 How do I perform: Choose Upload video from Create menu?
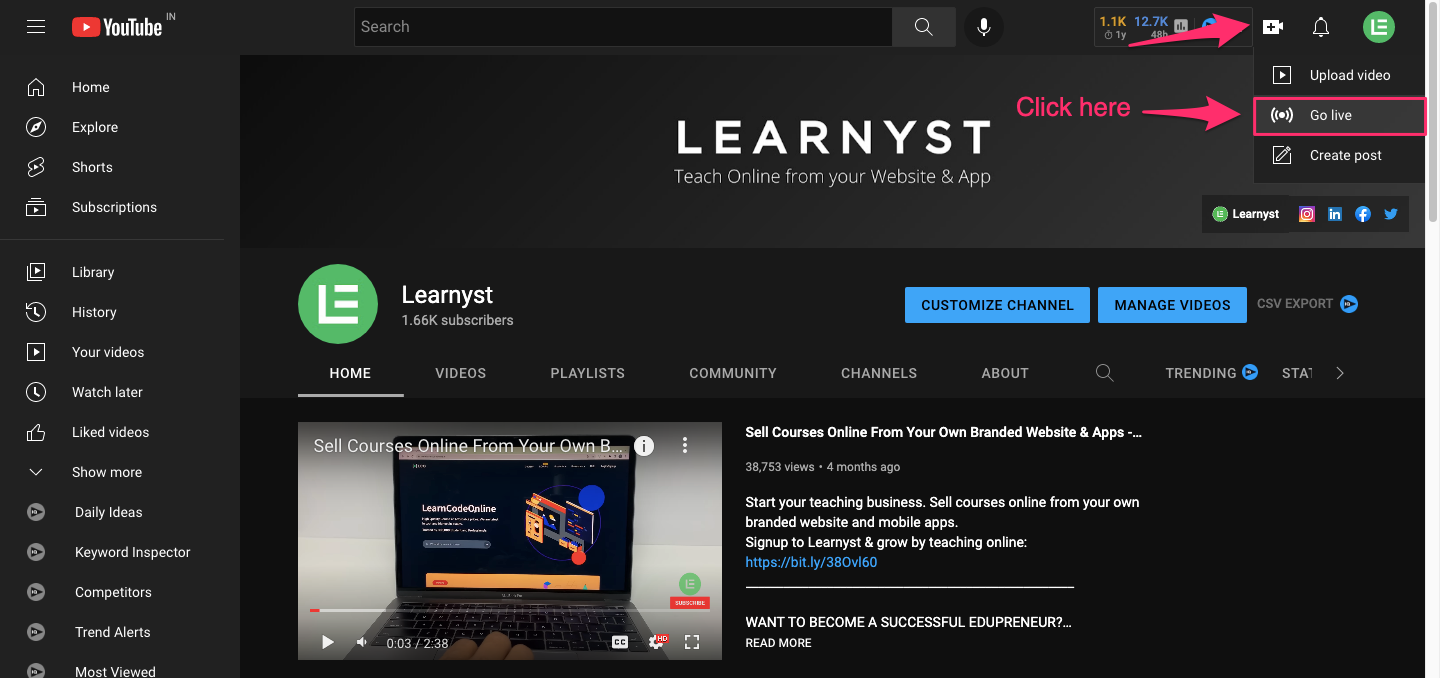(x=1339, y=75)
